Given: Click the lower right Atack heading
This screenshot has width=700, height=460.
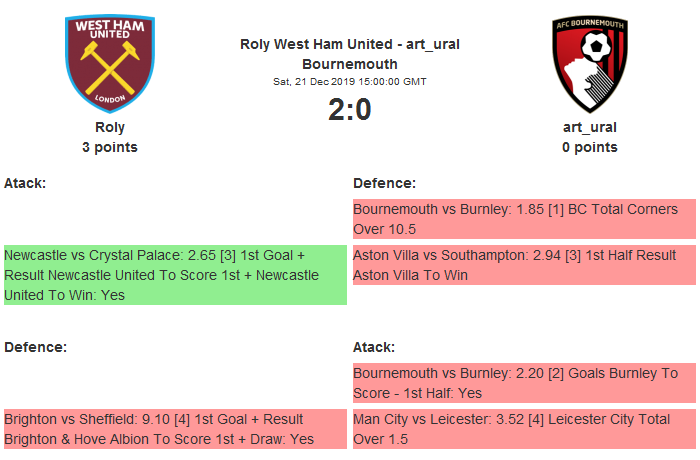Looking at the screenshot, I should pos(374,347).
